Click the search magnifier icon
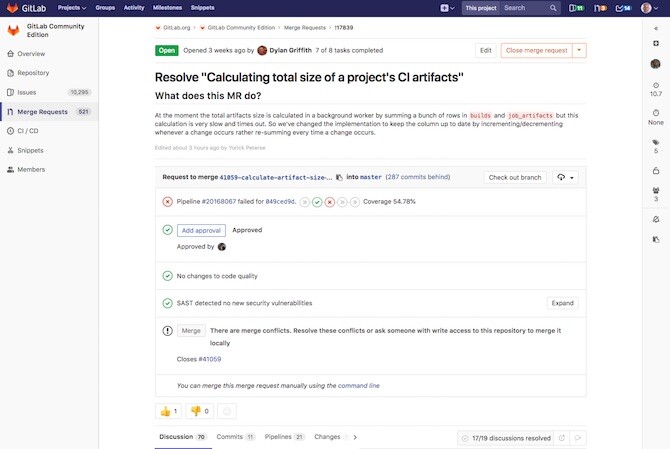The height and width of the screenshot is (449, 670). (553, 8)
